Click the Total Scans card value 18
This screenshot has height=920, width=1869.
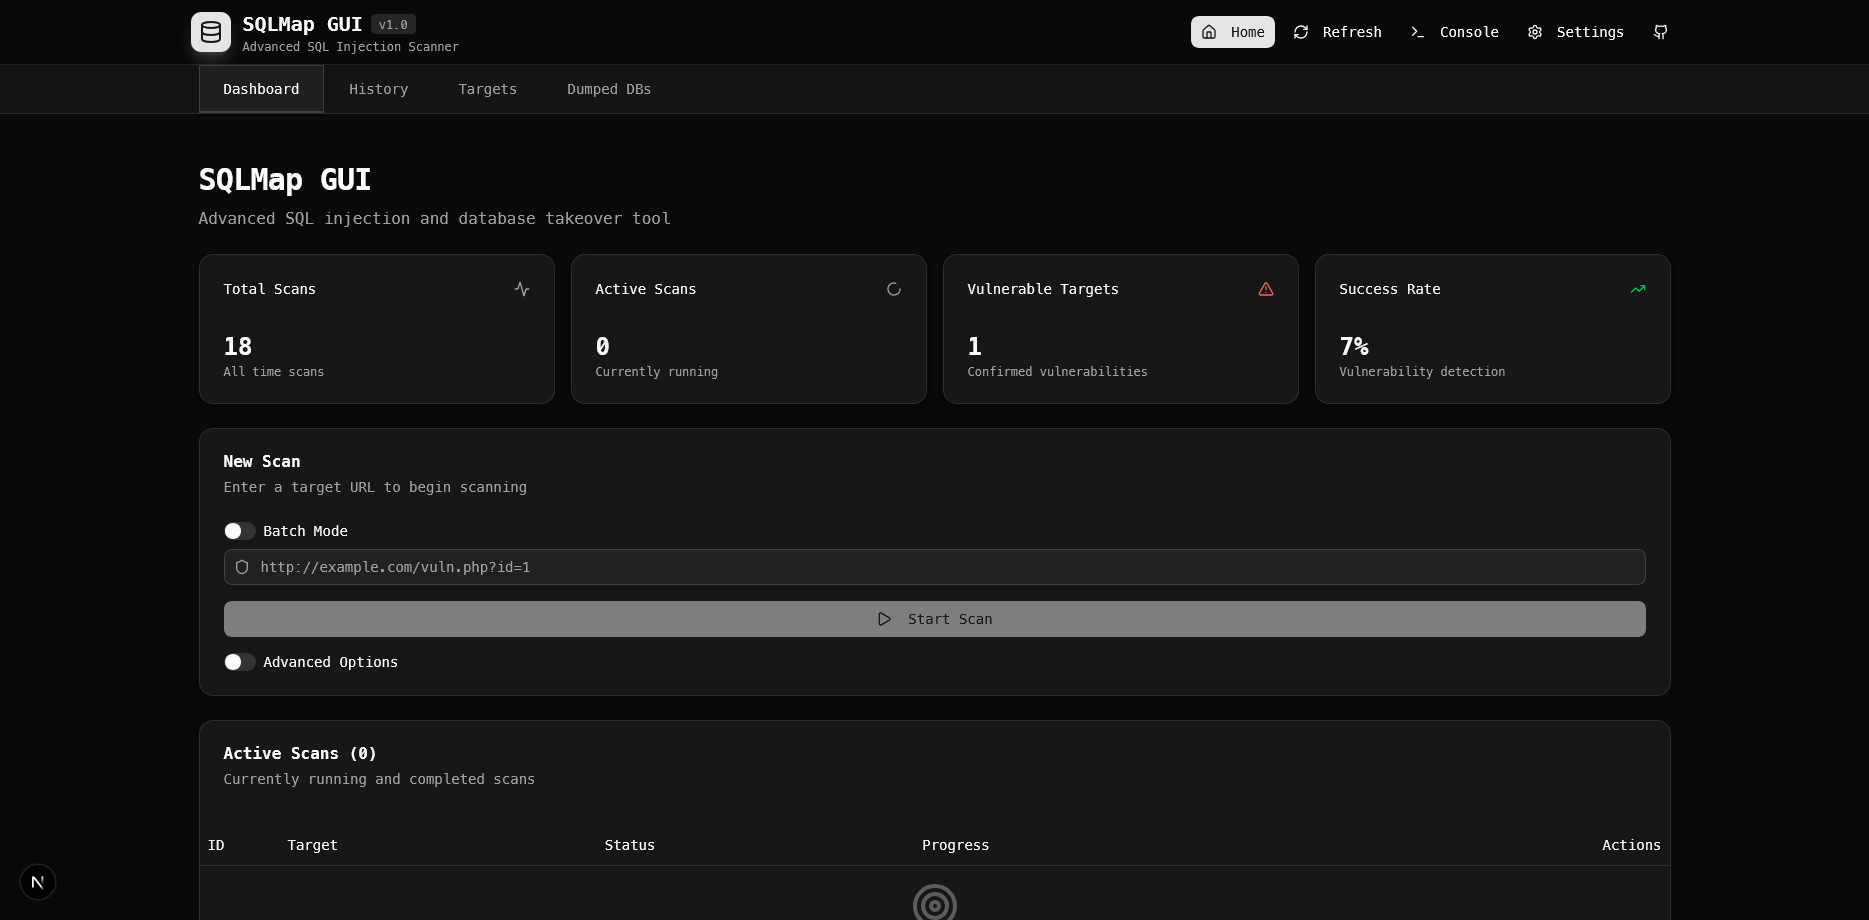click(238, 347)
